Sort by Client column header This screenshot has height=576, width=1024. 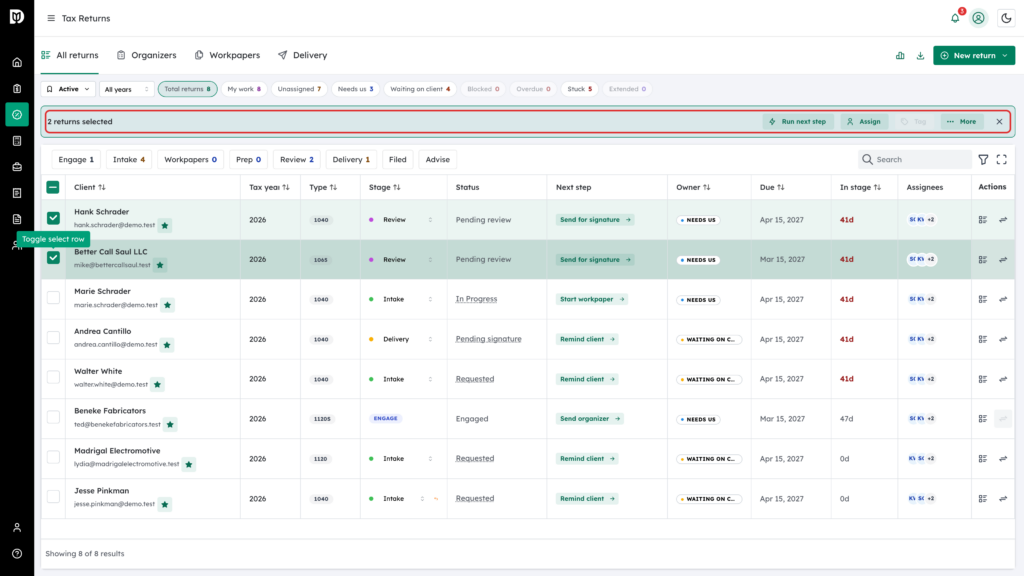click(x=89, y=187)
